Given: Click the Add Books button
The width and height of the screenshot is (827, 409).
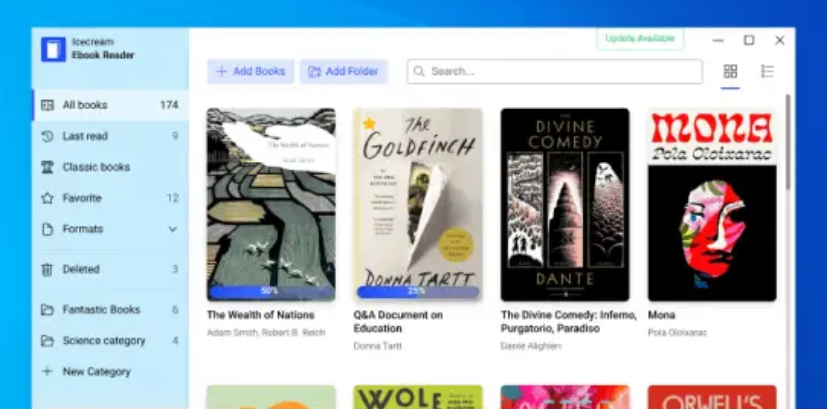Looking at the screenshot, I should (251, 71).
